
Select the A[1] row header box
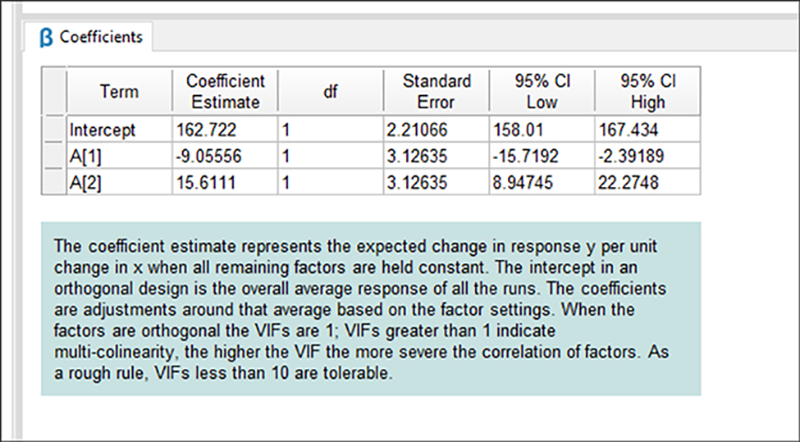pyautogui.click(x=54, y=155)
